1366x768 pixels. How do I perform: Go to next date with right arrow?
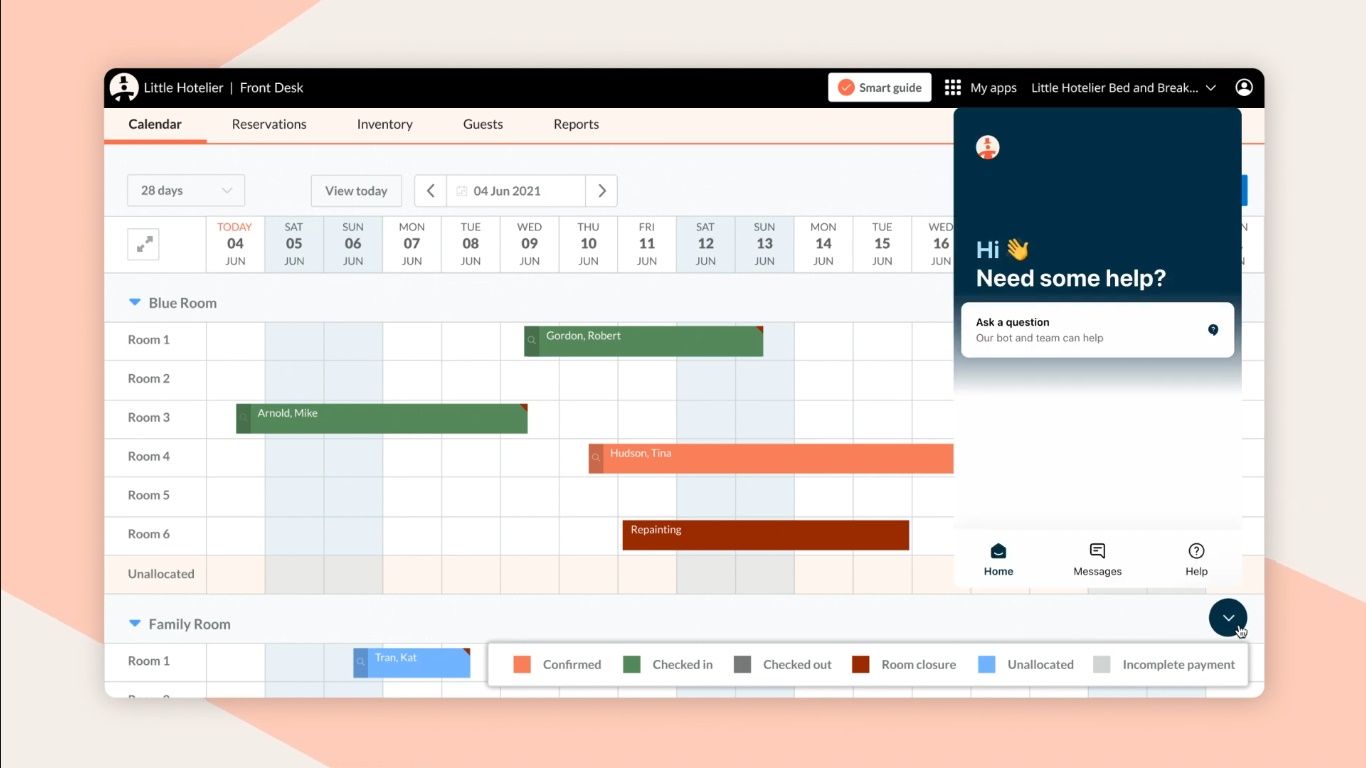pyautogui.click(x=601, y=191)
